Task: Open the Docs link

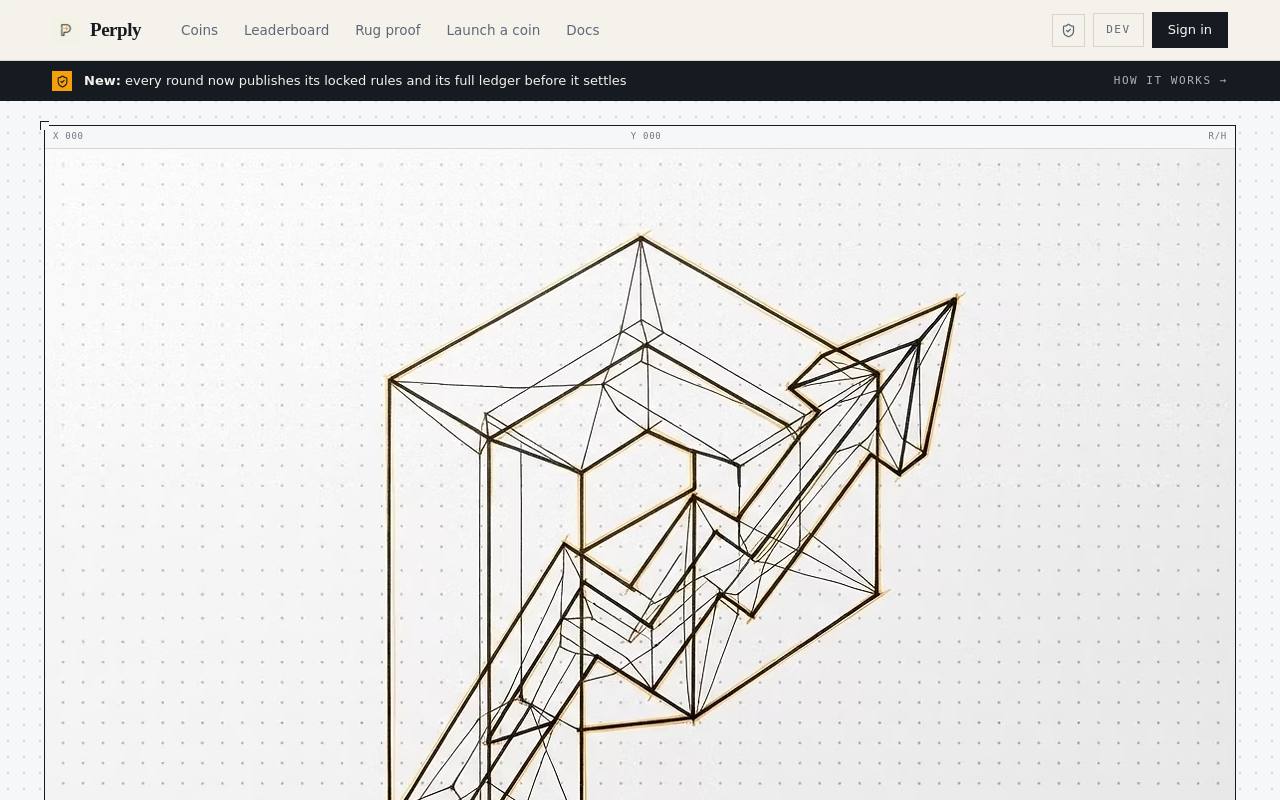Action: point(582,30)
